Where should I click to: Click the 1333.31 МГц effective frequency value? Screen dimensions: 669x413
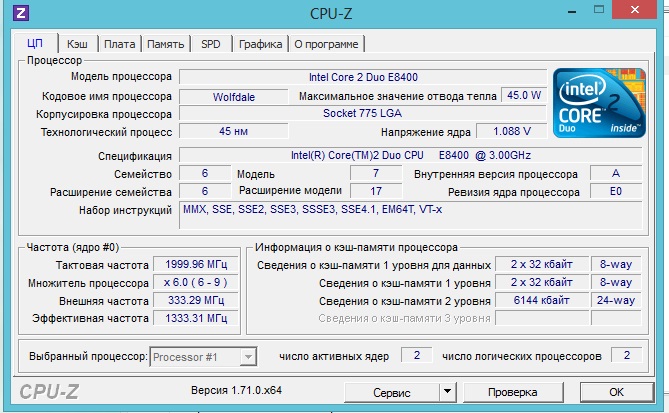point(196,318)
